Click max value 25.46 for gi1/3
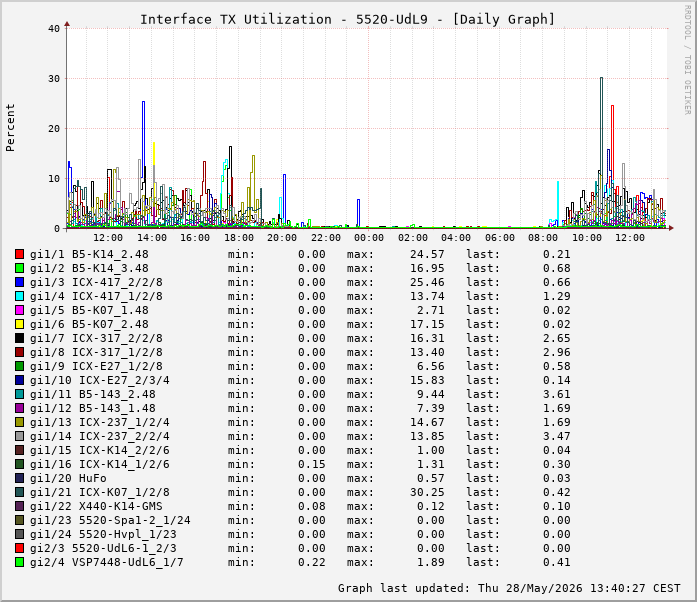 coord(427,282)
